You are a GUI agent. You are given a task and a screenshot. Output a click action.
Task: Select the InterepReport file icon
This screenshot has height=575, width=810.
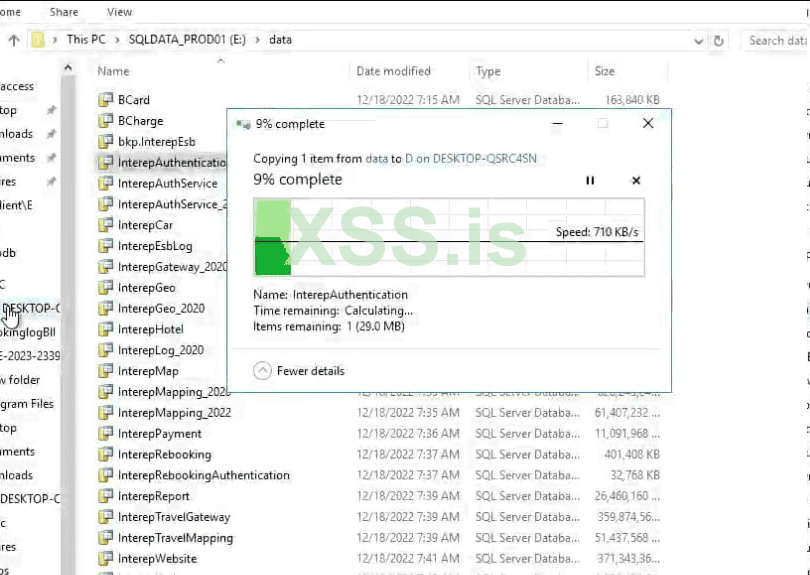click(105, 496)
